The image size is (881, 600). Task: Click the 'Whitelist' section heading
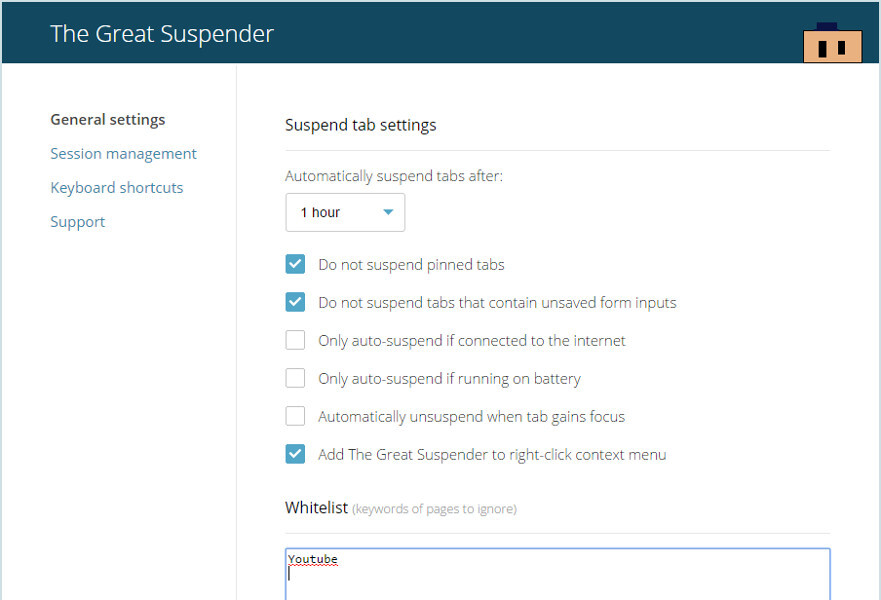click(316, 507)
